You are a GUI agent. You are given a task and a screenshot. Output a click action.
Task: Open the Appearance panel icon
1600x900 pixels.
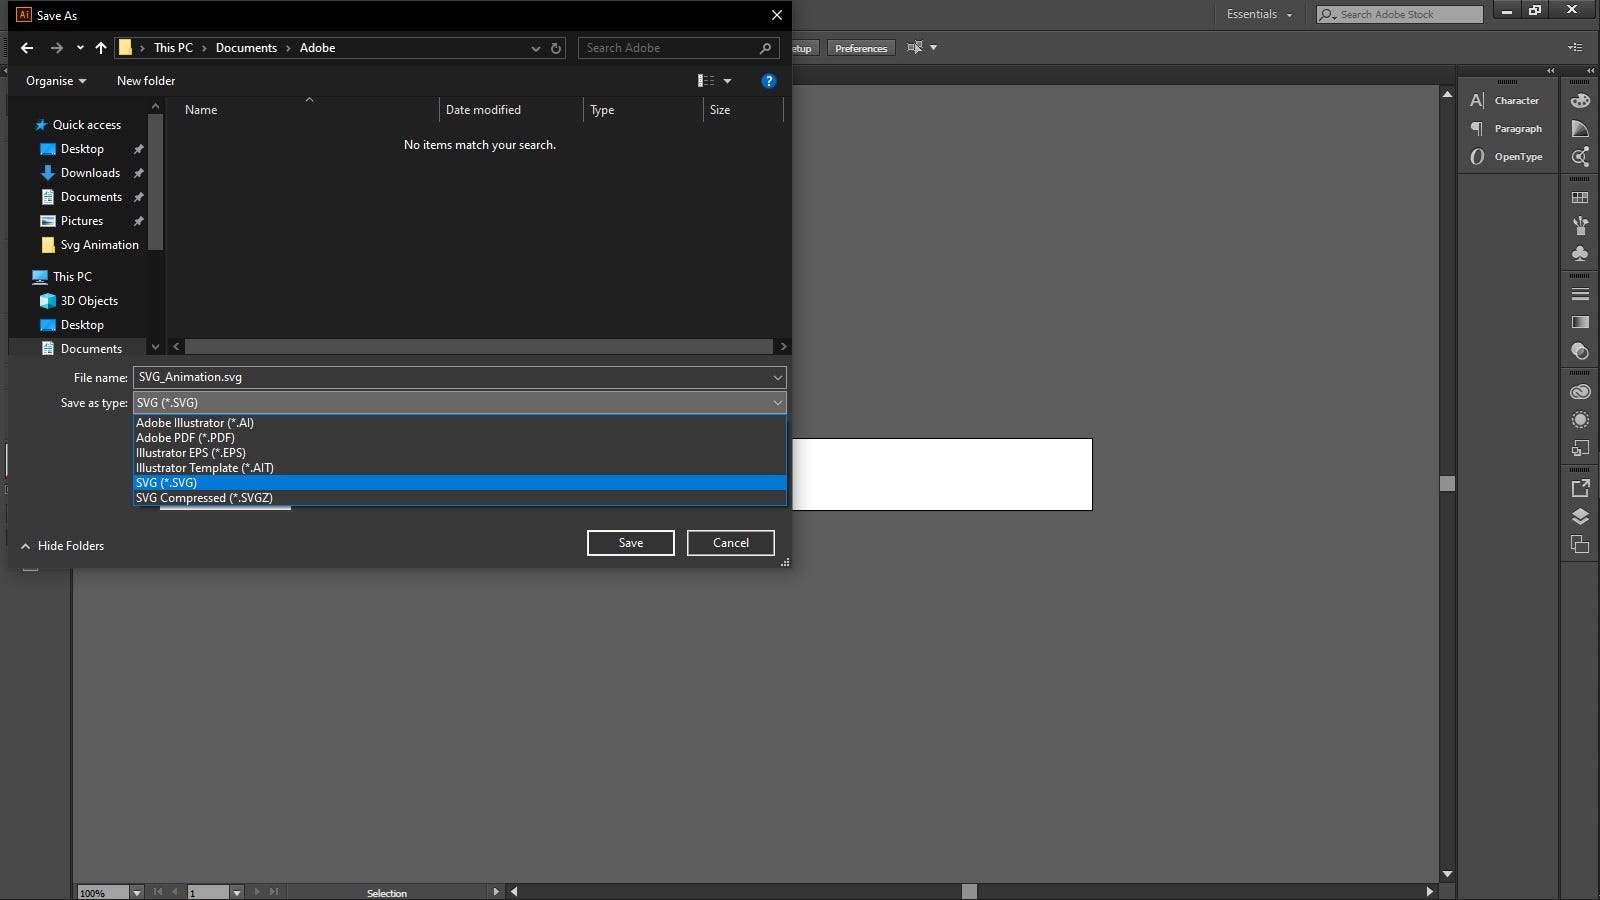click(x=1580, y=420)
